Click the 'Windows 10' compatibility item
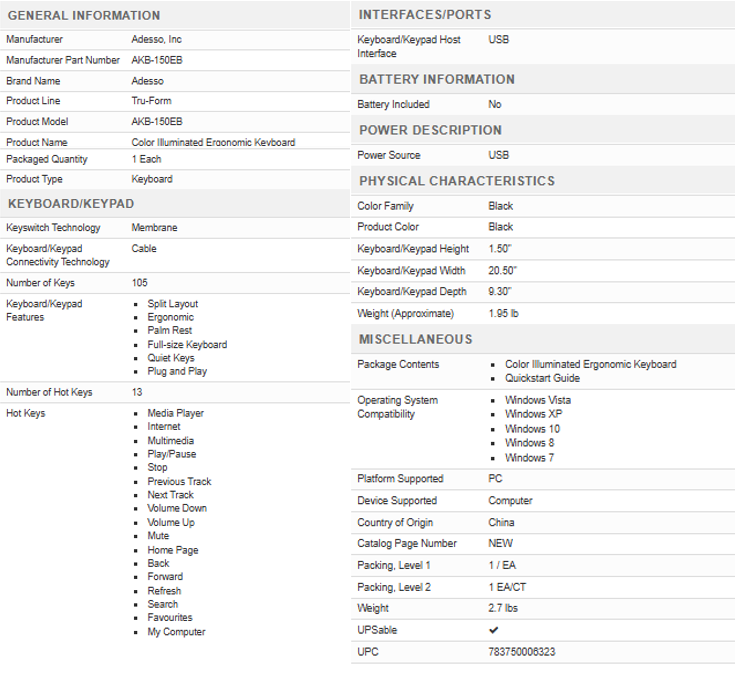The height and width of the screenshot is (675, 736). (x=532, y=429)
